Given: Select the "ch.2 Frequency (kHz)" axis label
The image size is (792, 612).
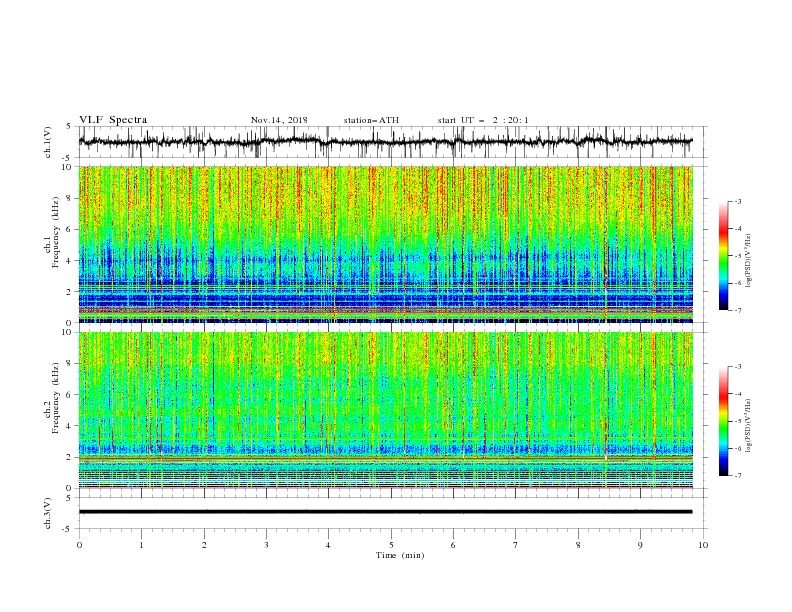Looking at the screenshot, I should pos(53,398).
